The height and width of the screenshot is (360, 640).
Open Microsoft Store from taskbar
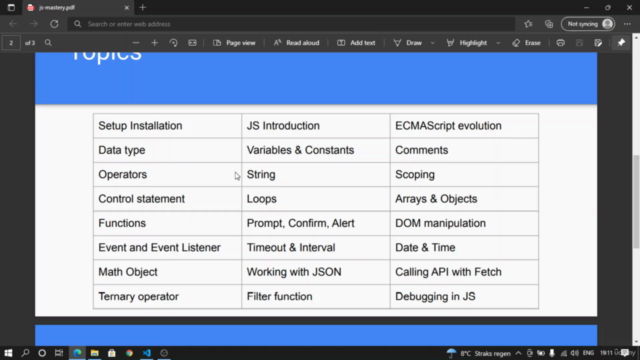(x=112, y=353)
